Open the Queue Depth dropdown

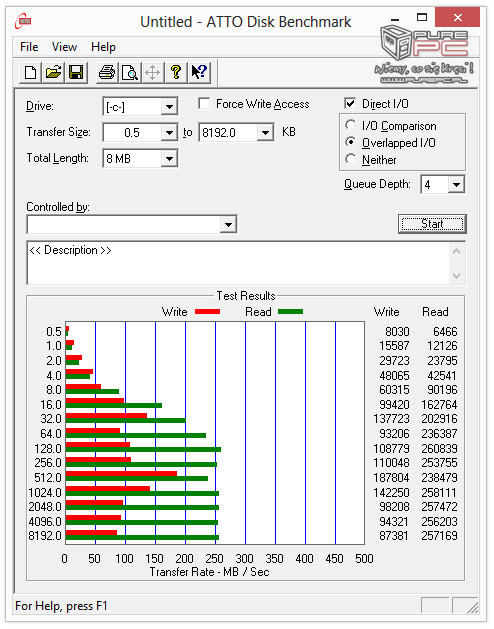(456, 185)
